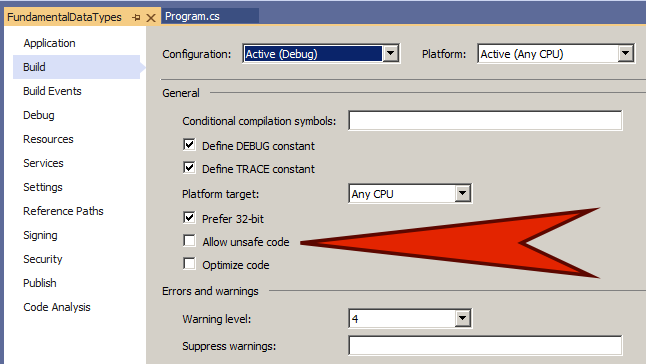Open the Signing page
Image resolution: width=646 pixels, height=364 pixels.
pyautogui.click(x=40, y=235)
